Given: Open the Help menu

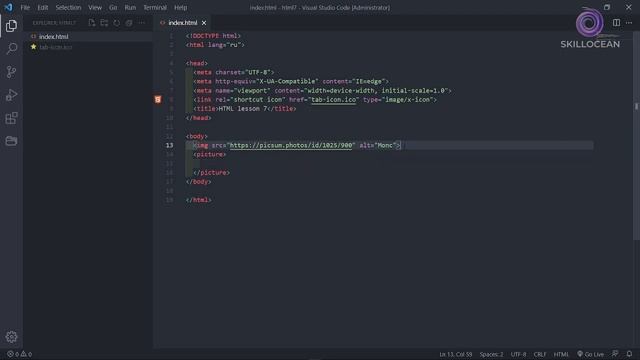Looking at the screenshot, I should pos(180,7).
